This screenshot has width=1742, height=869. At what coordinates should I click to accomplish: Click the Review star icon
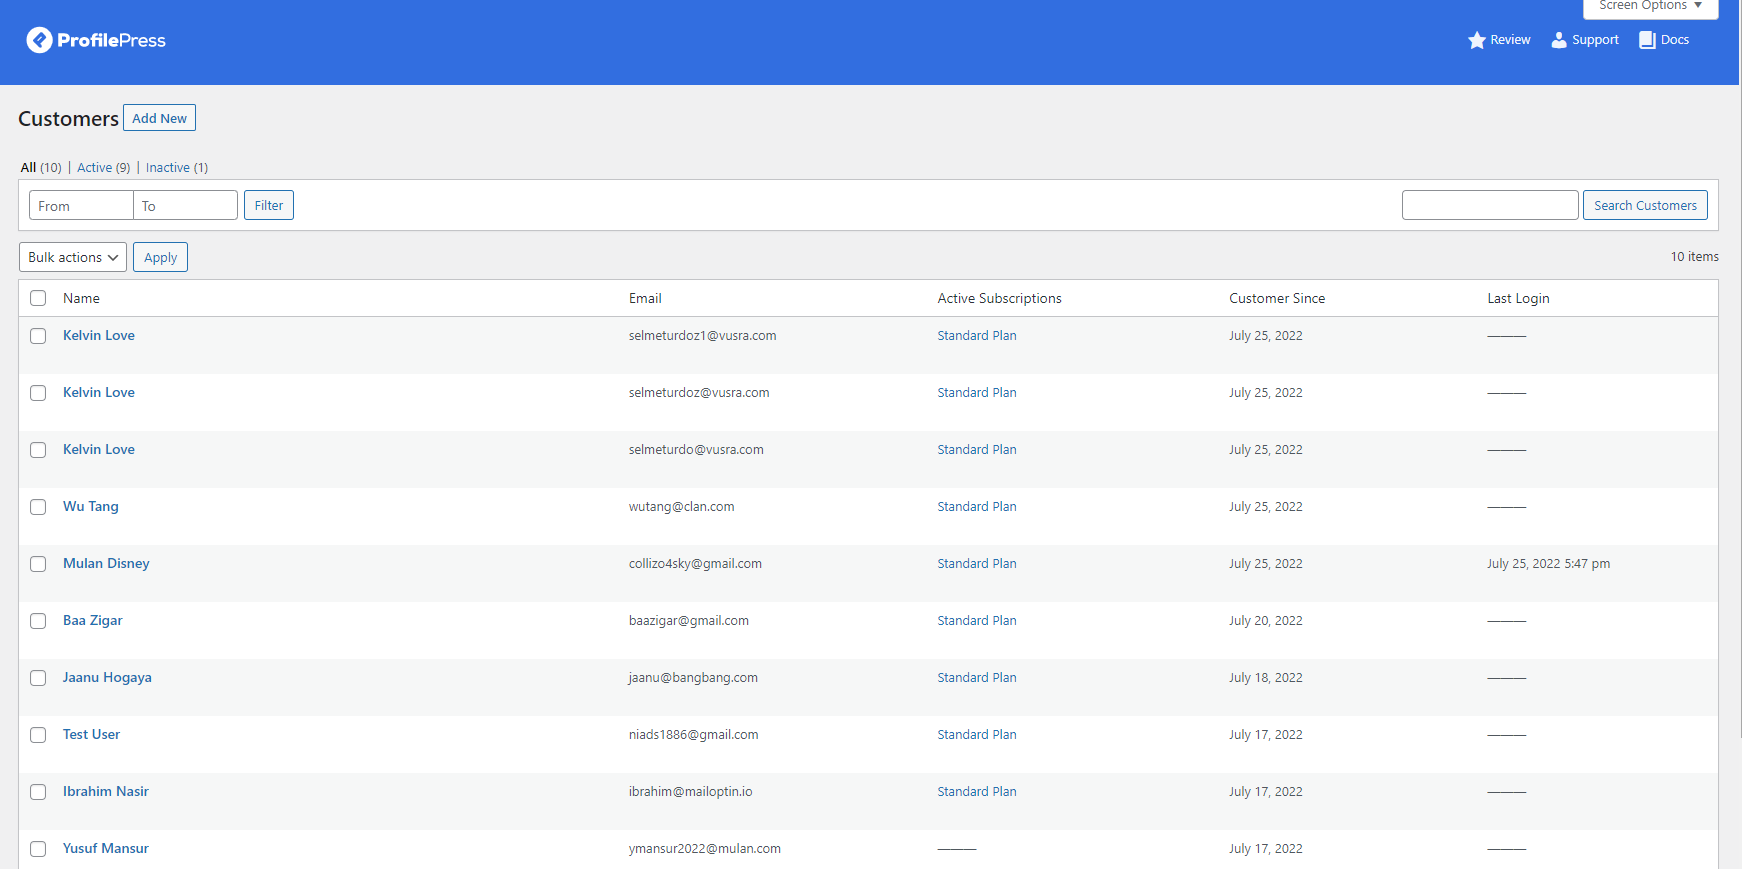point(1476,40)
